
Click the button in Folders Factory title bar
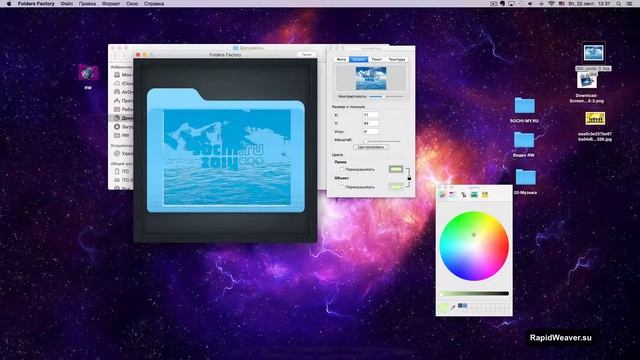click(307, 54)
